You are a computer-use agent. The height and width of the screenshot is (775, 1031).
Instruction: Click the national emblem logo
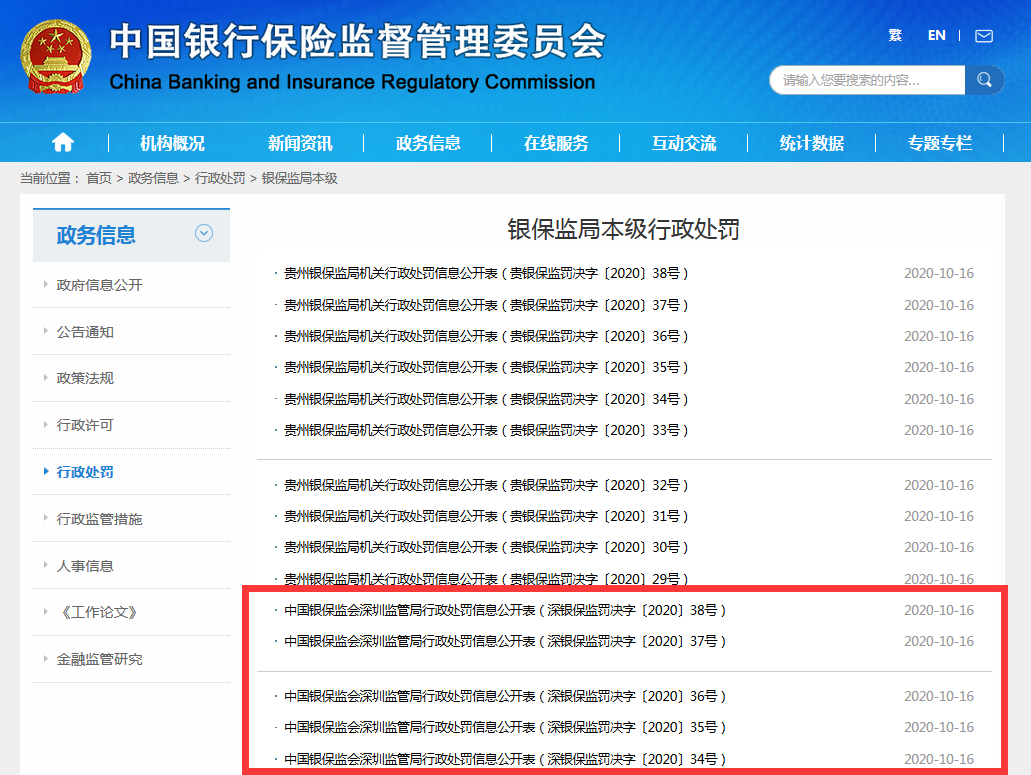pos(56,57)
